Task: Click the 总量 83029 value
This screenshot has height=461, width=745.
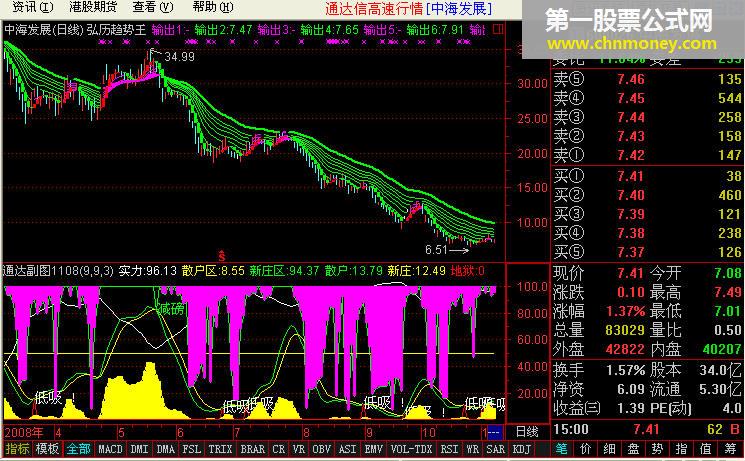Action: click(x=625, y=330)
